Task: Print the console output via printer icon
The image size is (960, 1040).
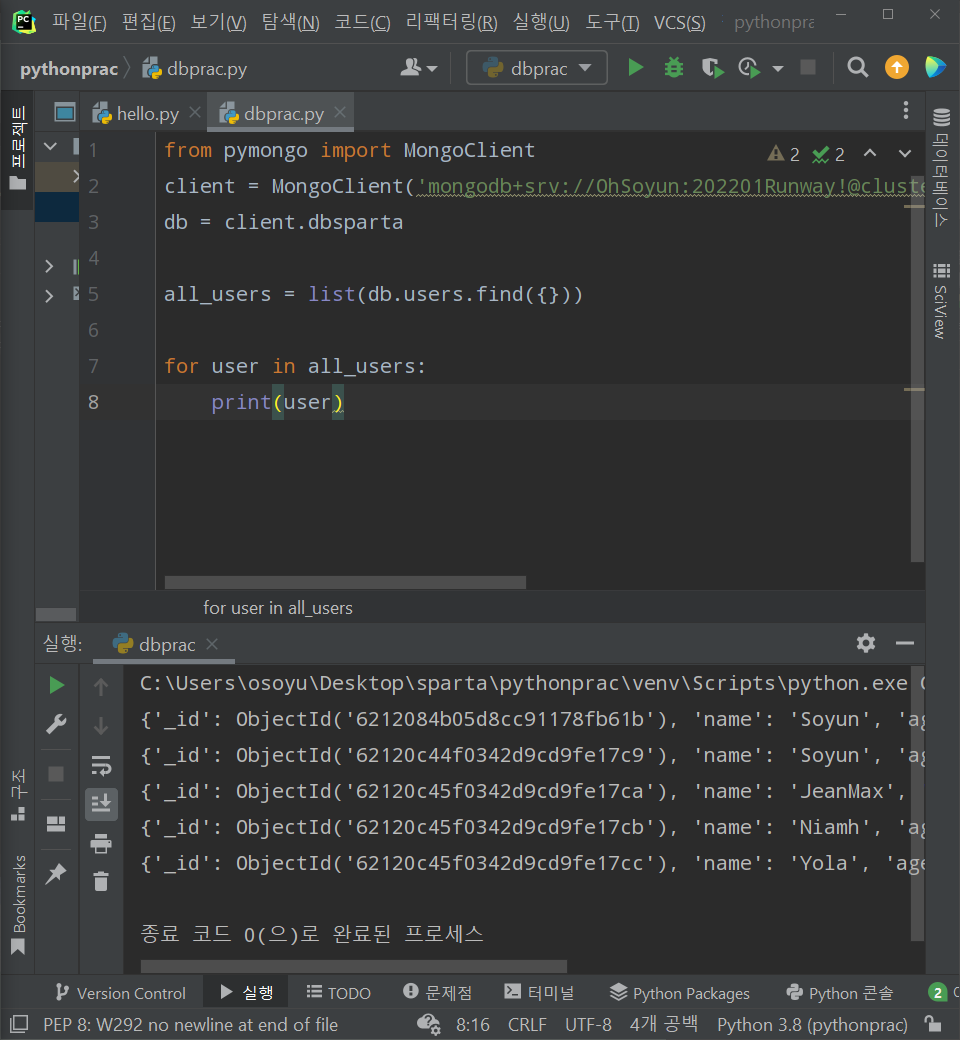Action: pos(101,843)
